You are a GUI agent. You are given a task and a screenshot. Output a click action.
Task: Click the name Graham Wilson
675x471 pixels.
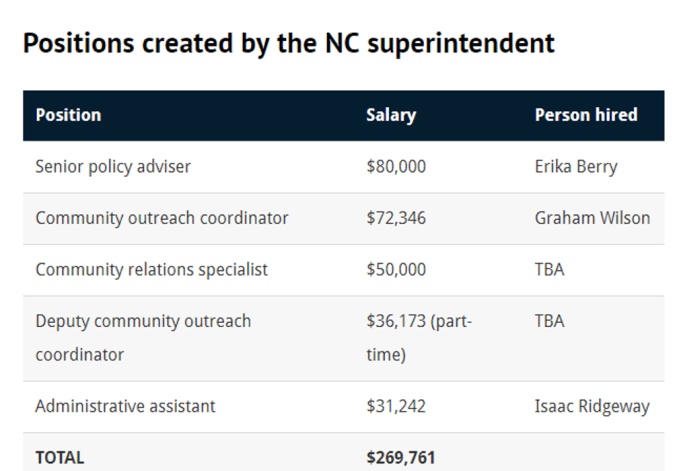point(592,218)
